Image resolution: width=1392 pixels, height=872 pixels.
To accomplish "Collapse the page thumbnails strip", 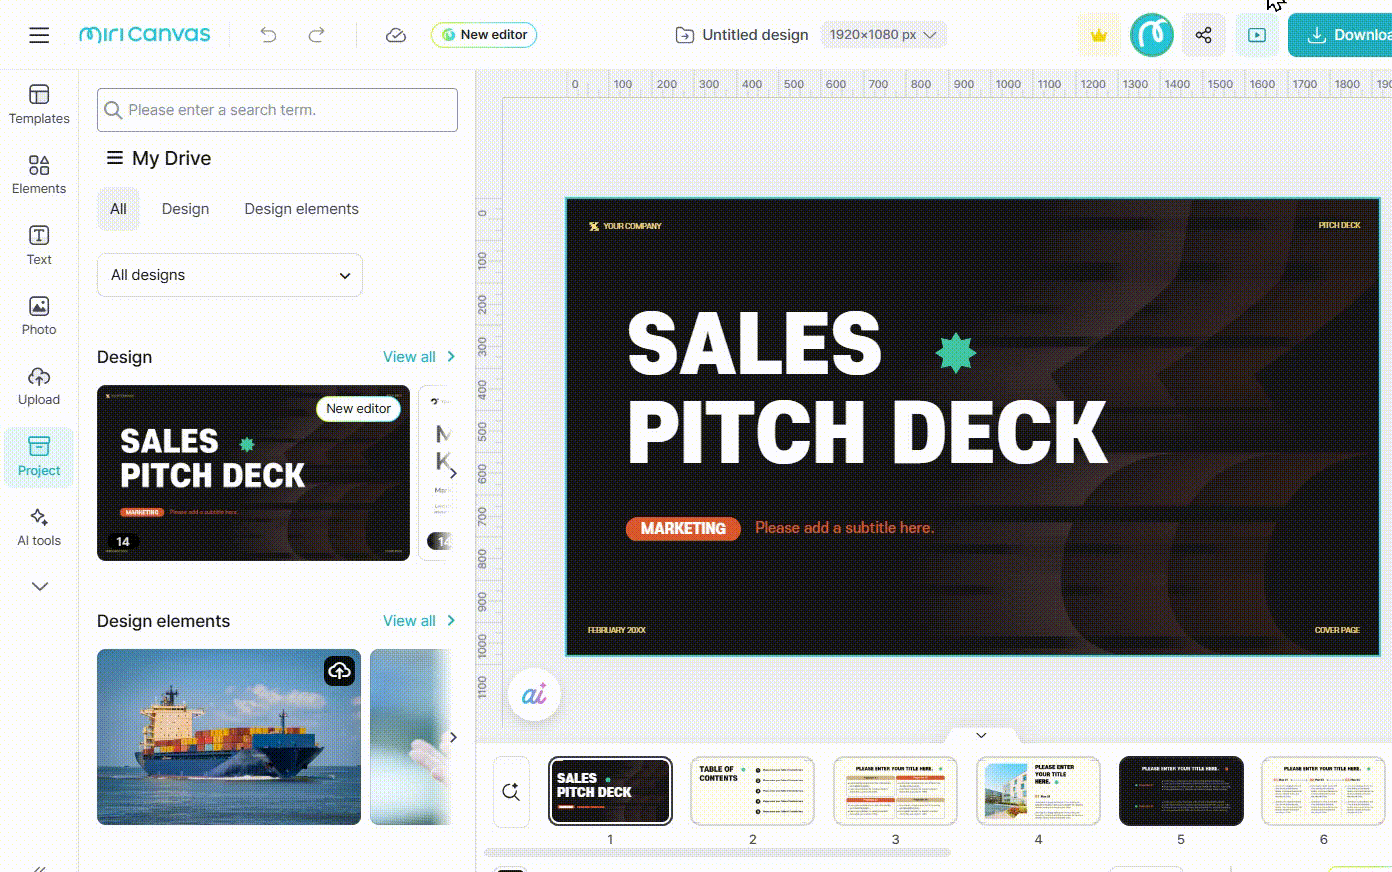I will point(981,735).
